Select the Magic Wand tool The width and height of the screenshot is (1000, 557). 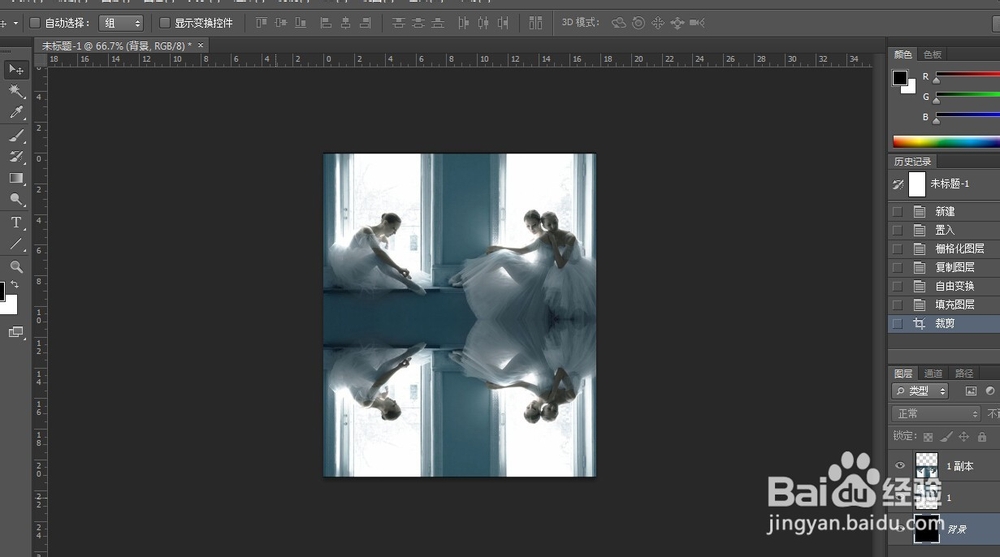pos(16,91)
